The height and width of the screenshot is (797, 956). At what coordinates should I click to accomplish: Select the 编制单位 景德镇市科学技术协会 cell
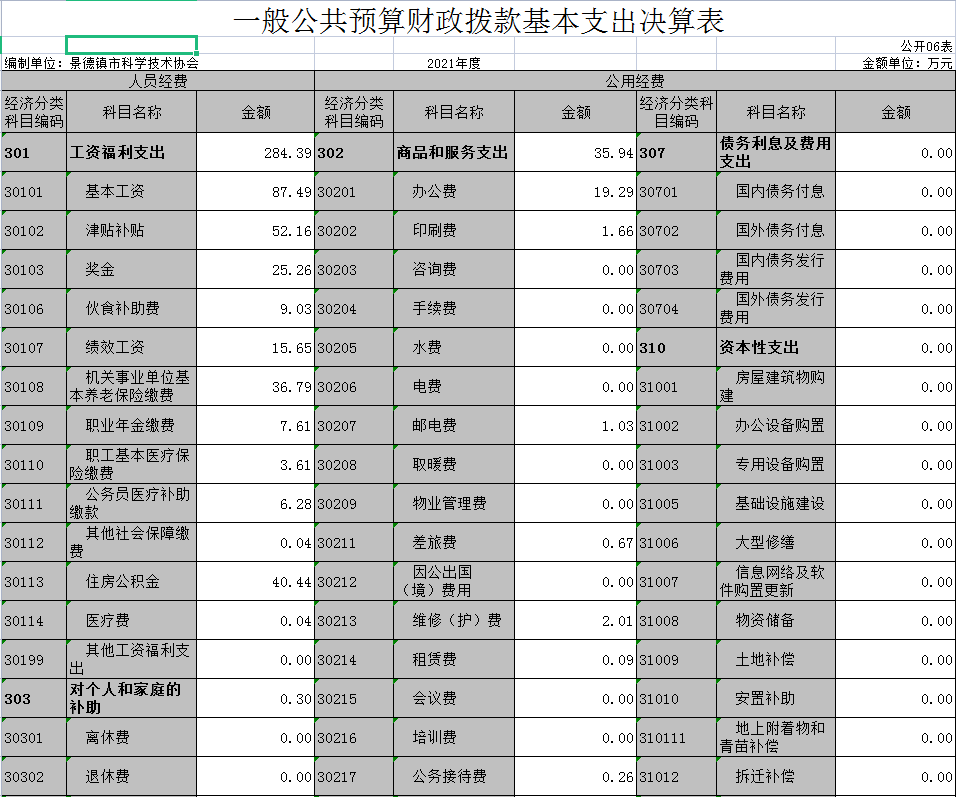[x=102, y=63]
